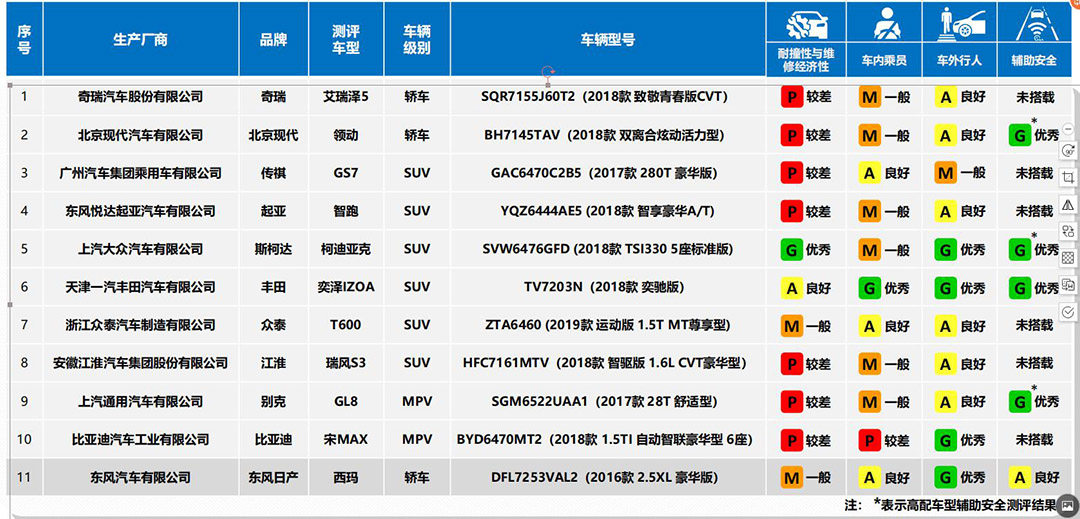Click the red P badge in row 1
This screenshot has width=1080, height=519.
pos(792,97)
